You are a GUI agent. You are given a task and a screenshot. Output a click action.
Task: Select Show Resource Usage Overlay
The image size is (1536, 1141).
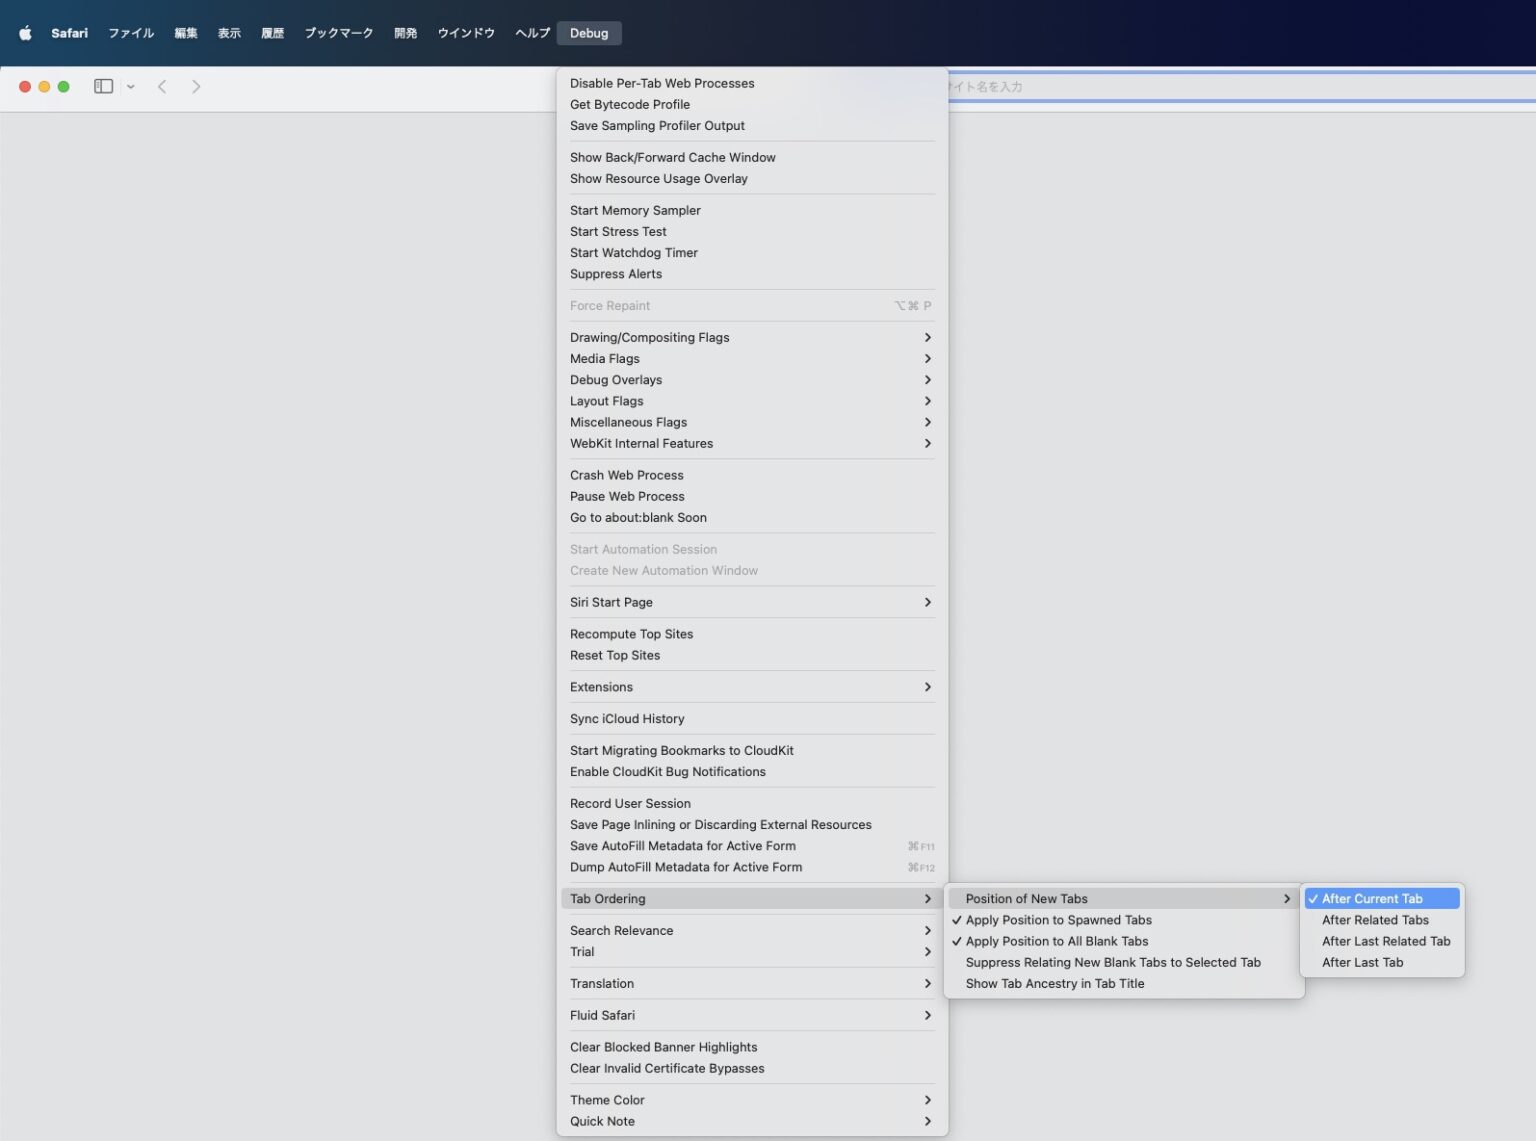(x=659, y=179)
